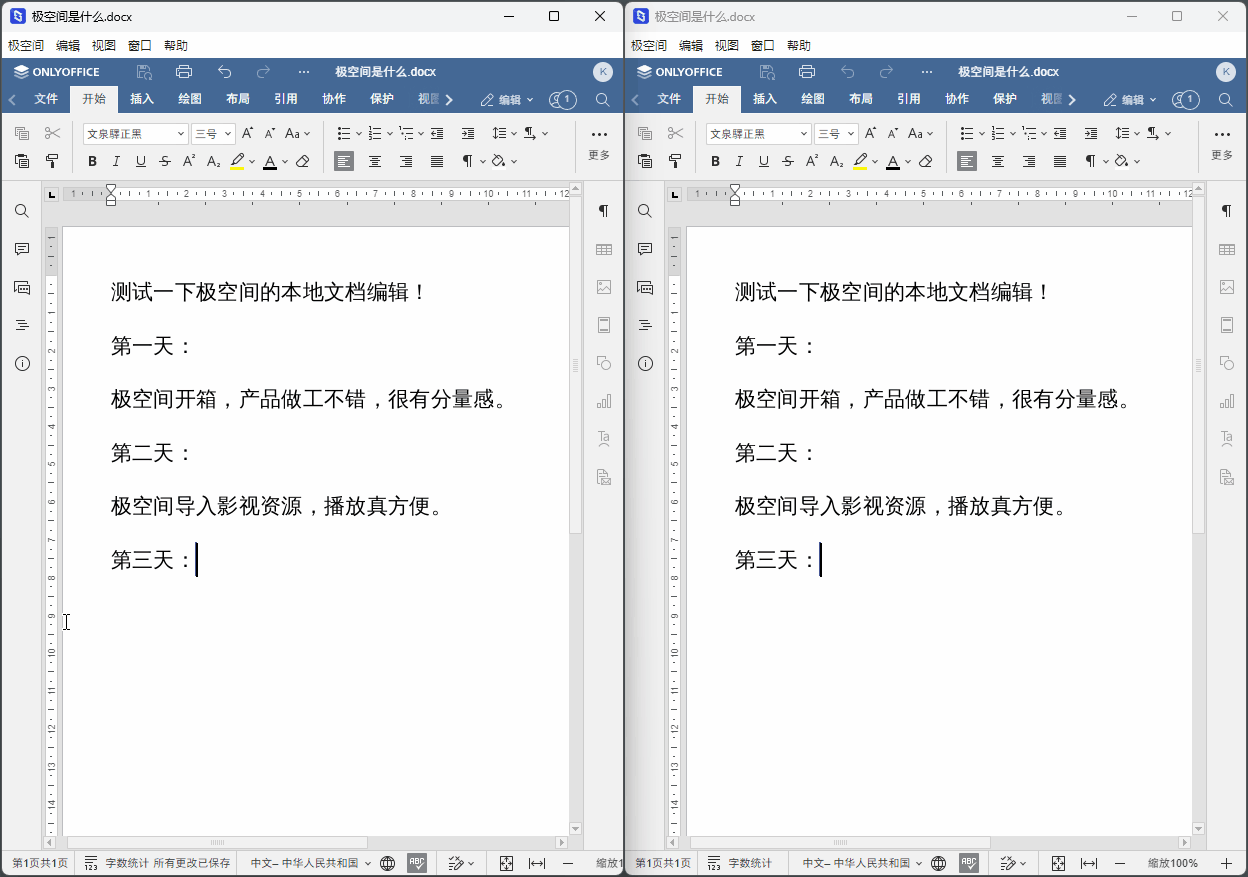Click user avatar K in right window
The height and width of the screenshot is (877, 1248).
1226,72
